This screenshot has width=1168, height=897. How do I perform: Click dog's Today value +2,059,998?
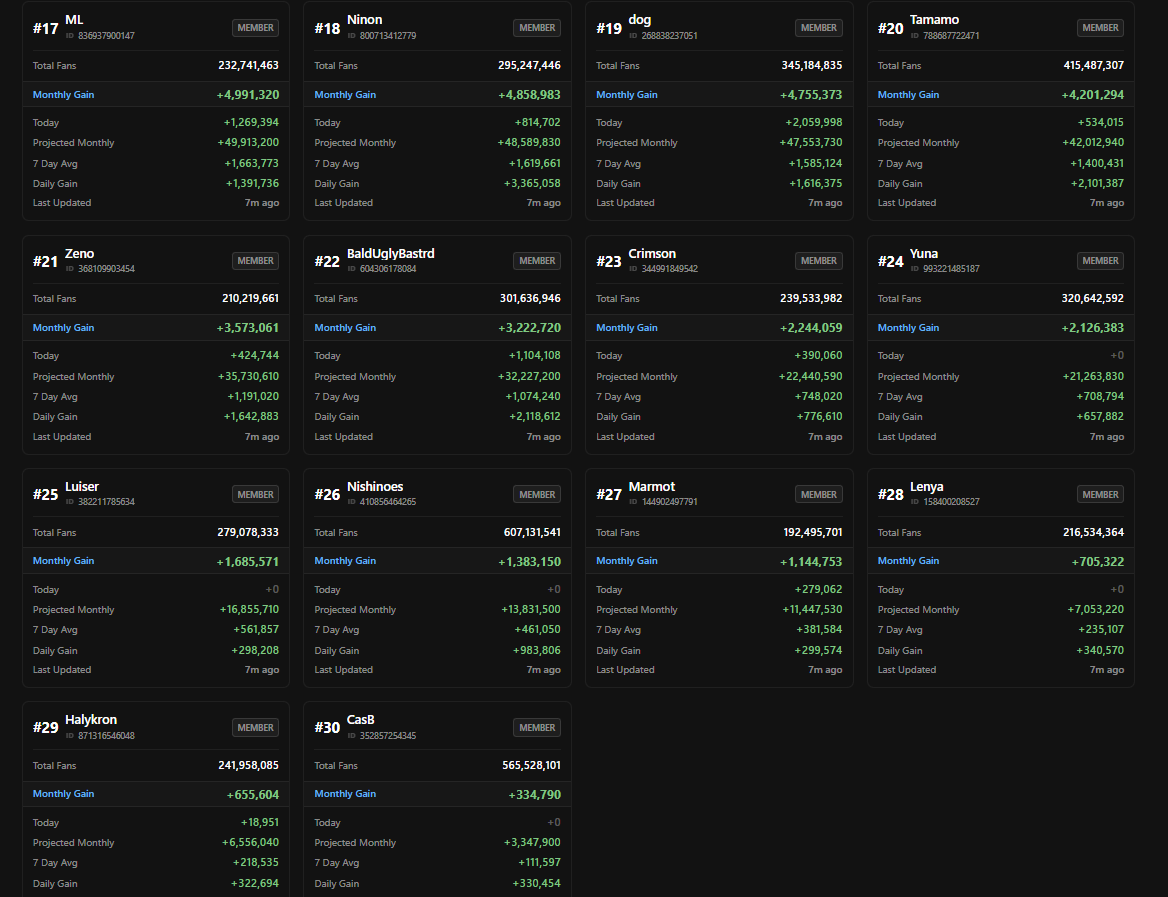(x=813, y=122)
